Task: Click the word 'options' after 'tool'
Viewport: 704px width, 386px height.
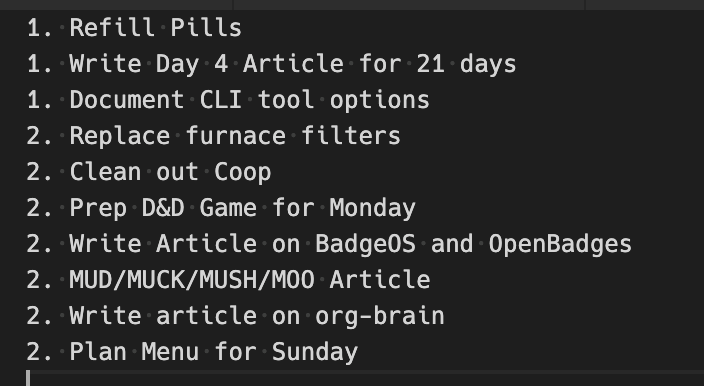Action: pos(380,101)
